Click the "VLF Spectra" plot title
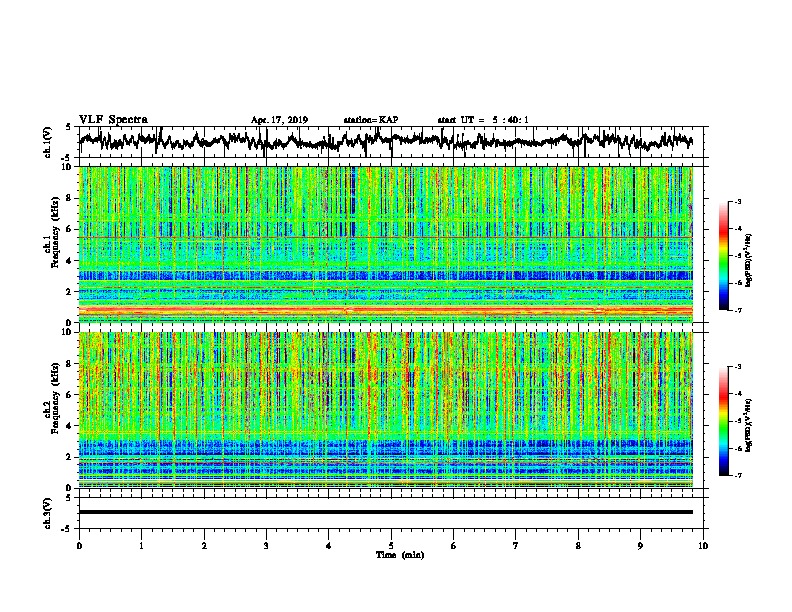The width and height of the screenshot is (792, 612). 113,120
